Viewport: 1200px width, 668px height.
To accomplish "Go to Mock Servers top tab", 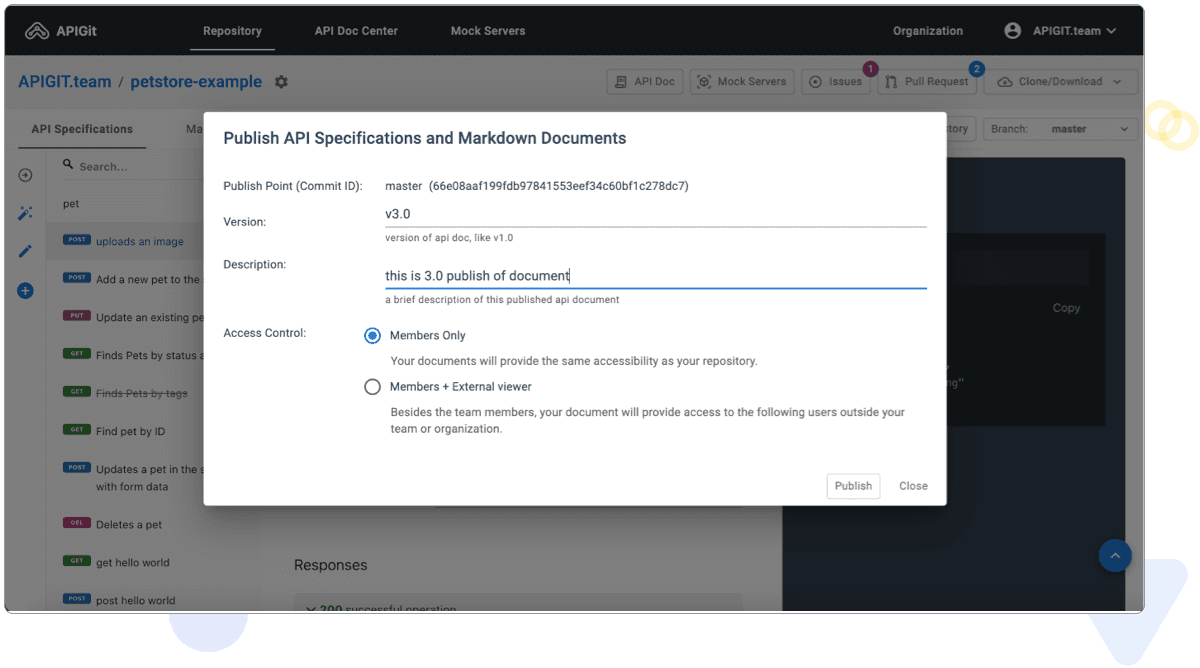I will pos(488,31).
